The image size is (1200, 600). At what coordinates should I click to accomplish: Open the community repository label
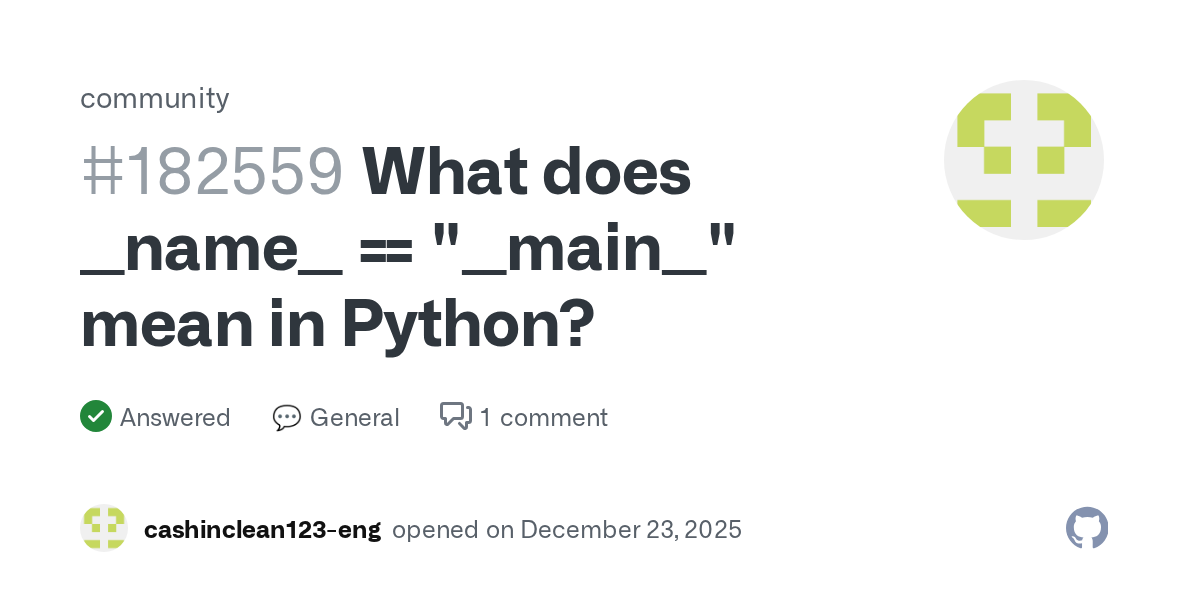tap(154, 98)
